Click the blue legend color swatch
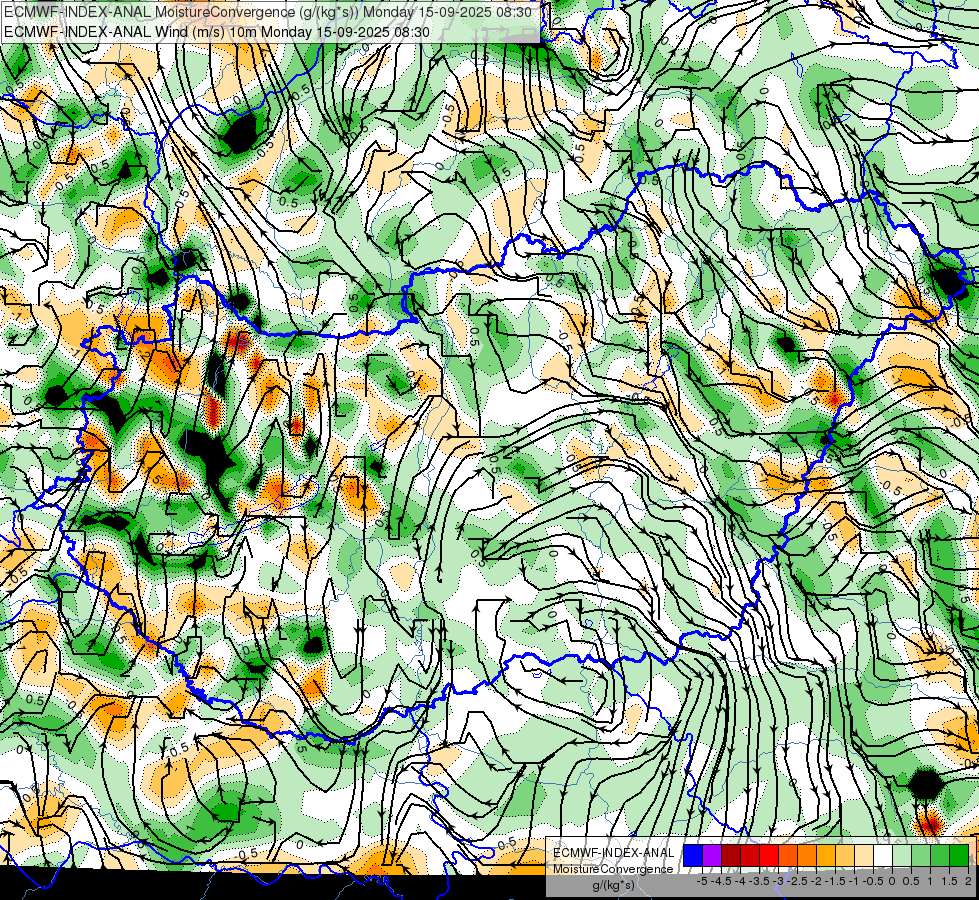 (x=693, y=855)
